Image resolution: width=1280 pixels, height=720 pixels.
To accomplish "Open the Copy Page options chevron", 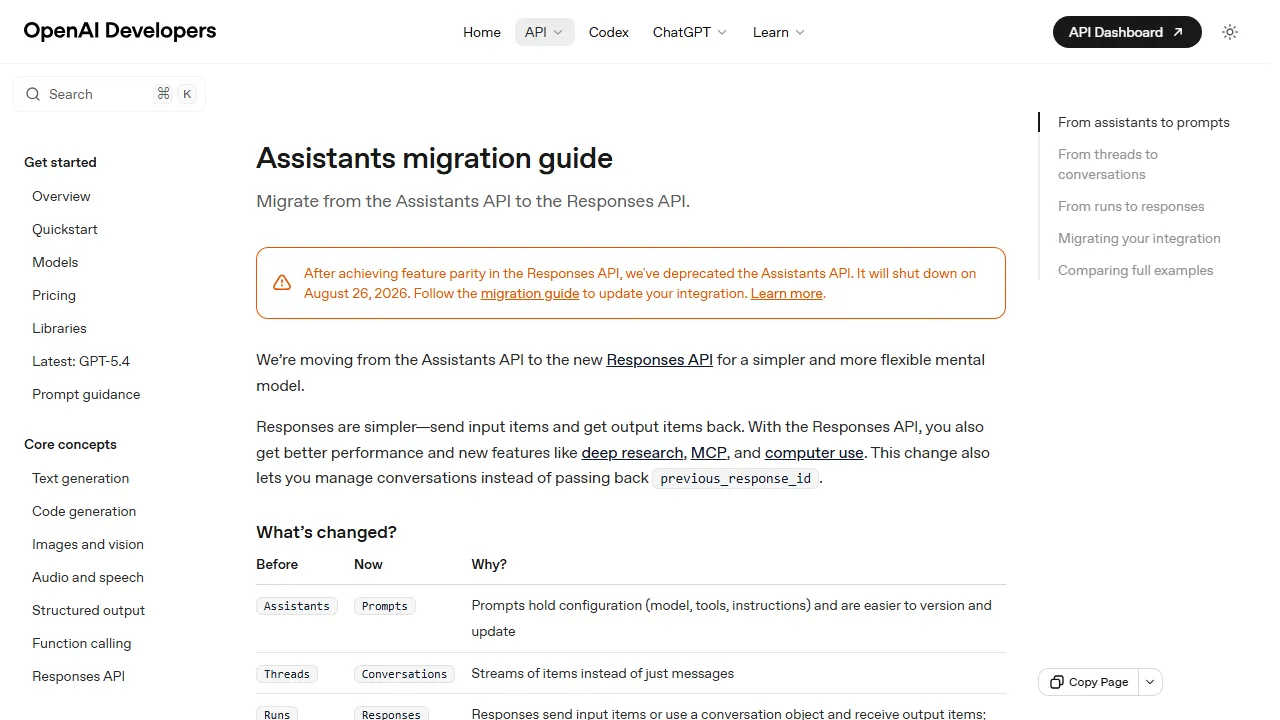I will pyautogui.click(x=1149, y=681).
